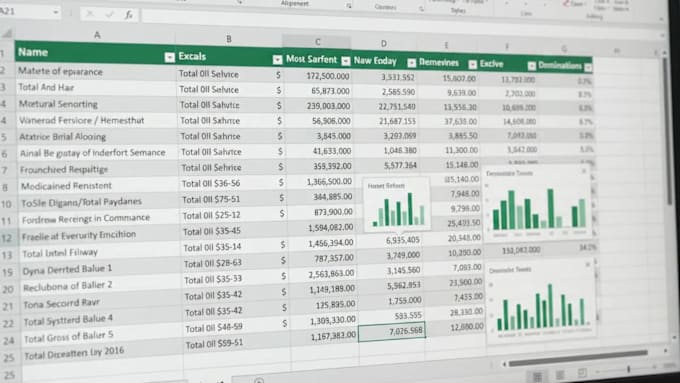Select cell 'Atatrice Brial Alooing'

[62, 137]
